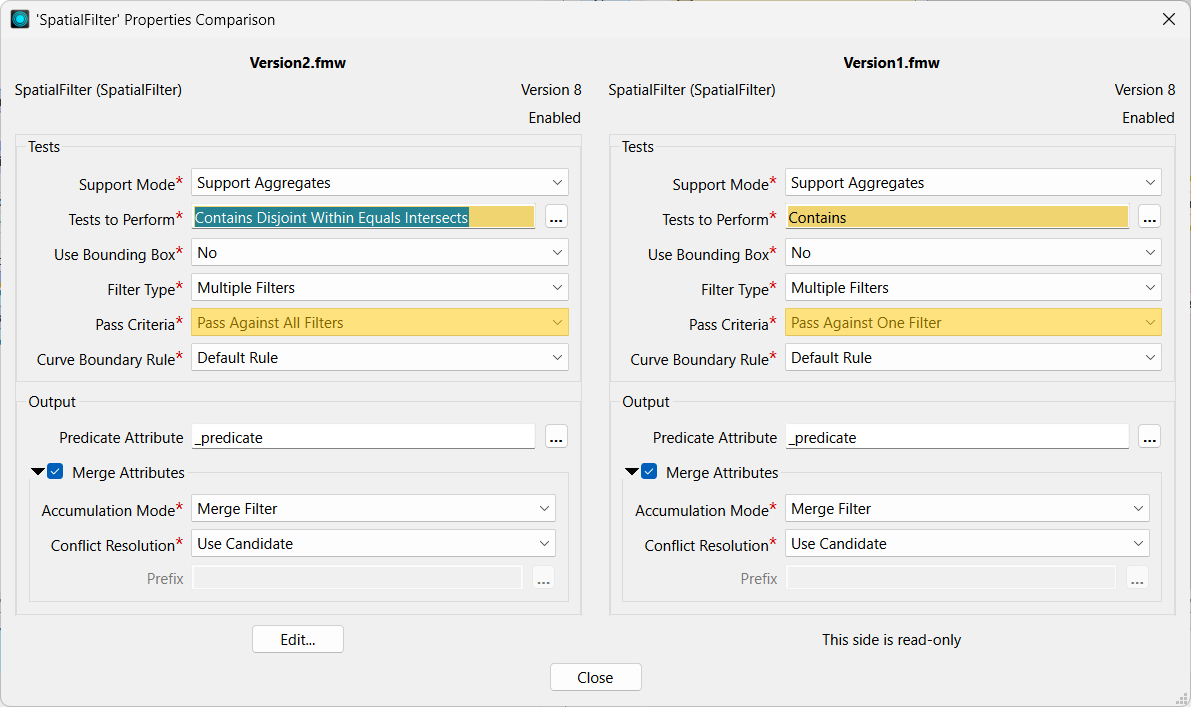
Task: Open Version1 Filter Type dropdown
Action: [x=973, y=287]
